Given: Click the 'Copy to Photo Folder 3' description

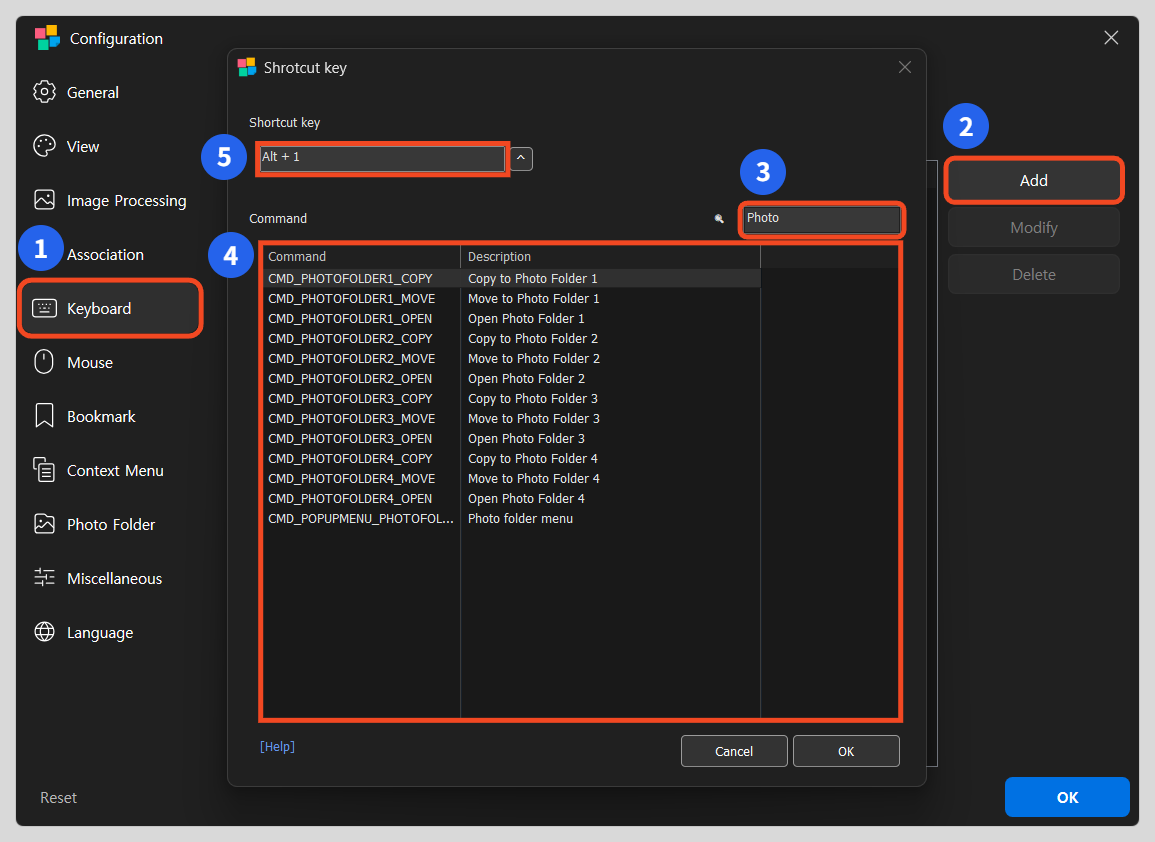Looking at the screenshot, I should [533, 399].
